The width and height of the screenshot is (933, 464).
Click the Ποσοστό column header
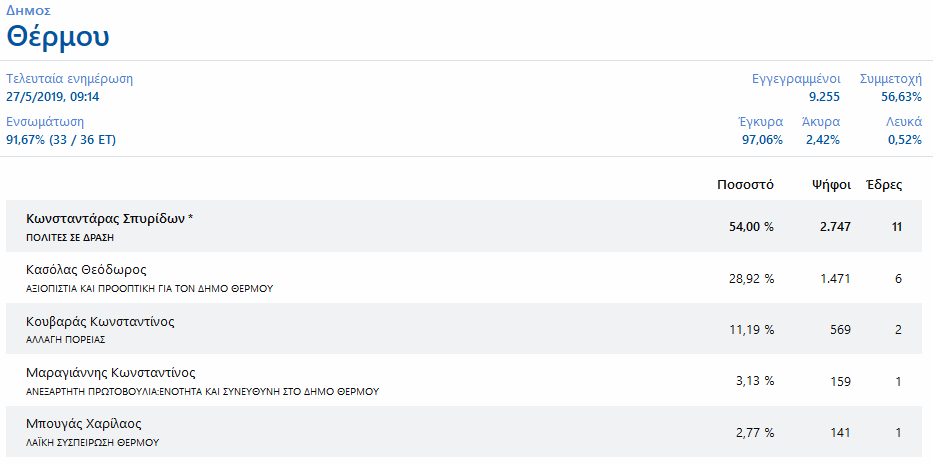click(745, 185)
